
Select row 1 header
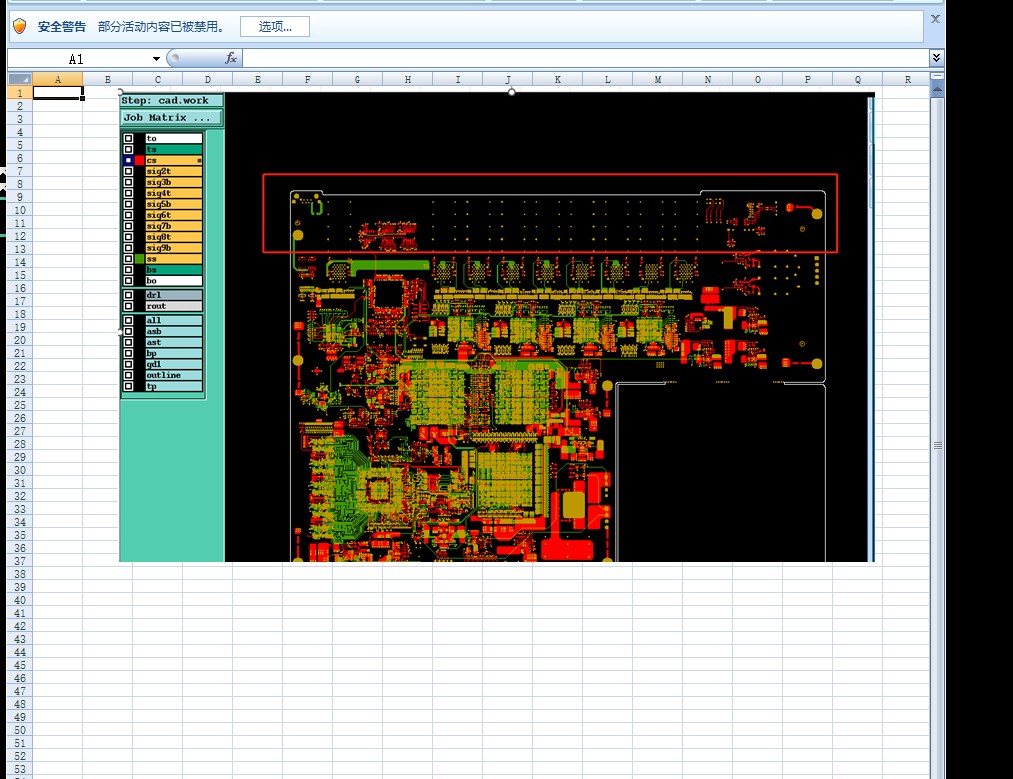pos(19,93)
